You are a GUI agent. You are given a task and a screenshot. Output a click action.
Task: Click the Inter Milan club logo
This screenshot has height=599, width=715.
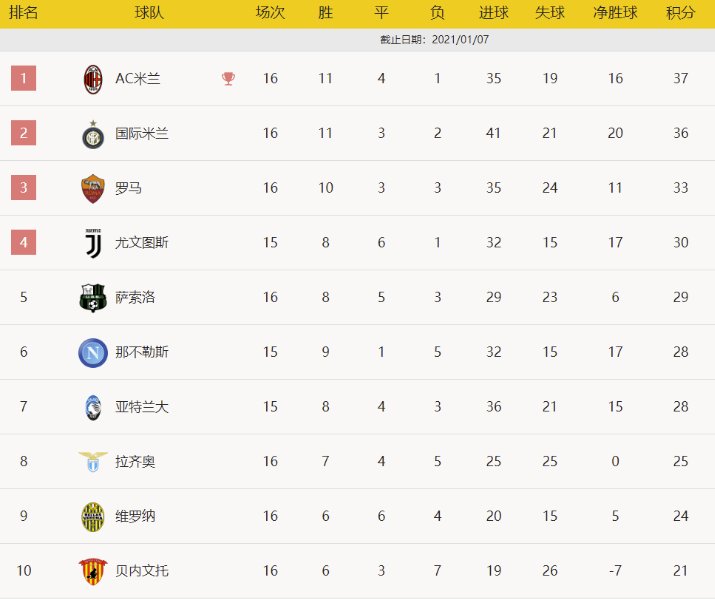coord(93,134)
